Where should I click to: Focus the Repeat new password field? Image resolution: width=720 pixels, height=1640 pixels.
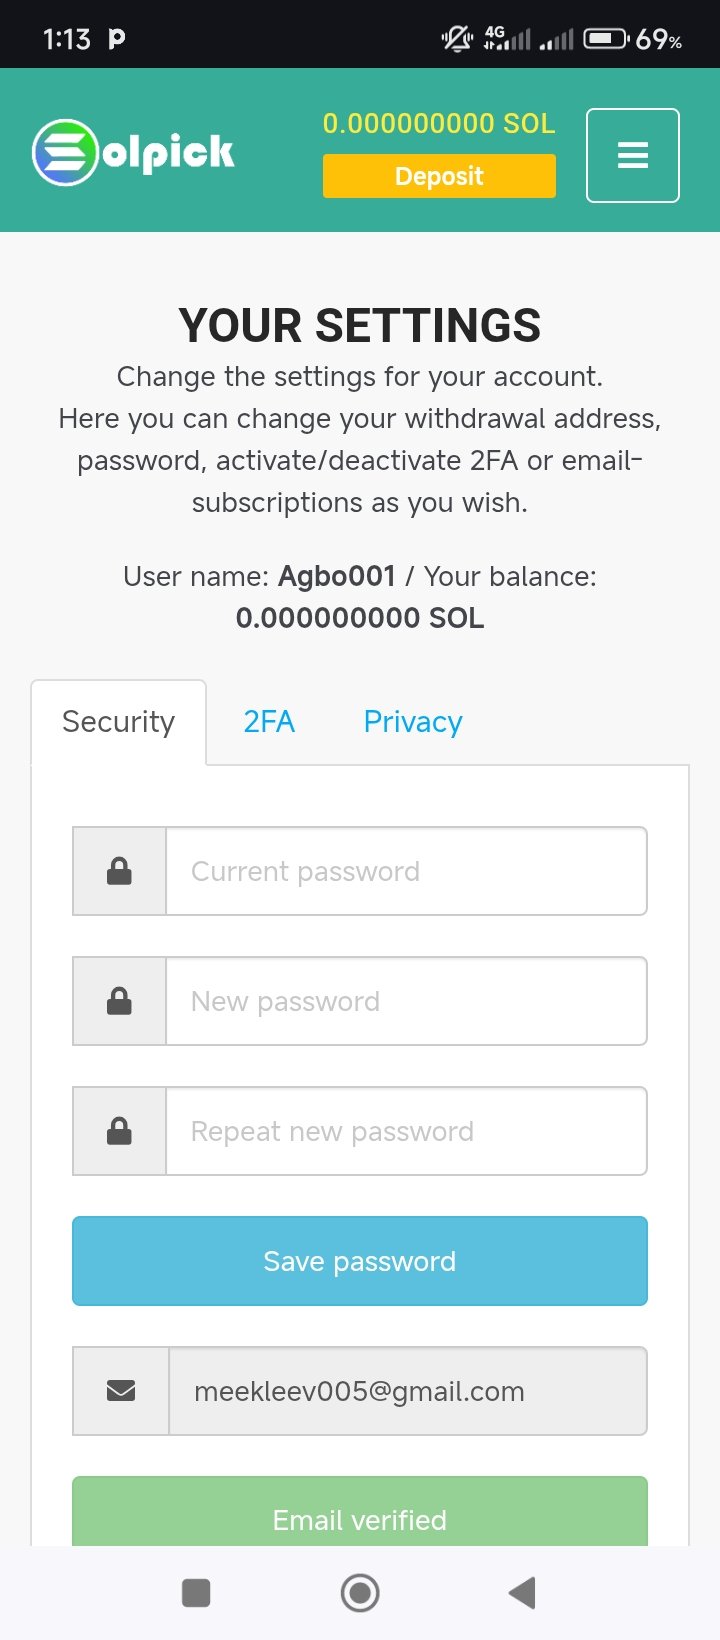[407, 1131]
